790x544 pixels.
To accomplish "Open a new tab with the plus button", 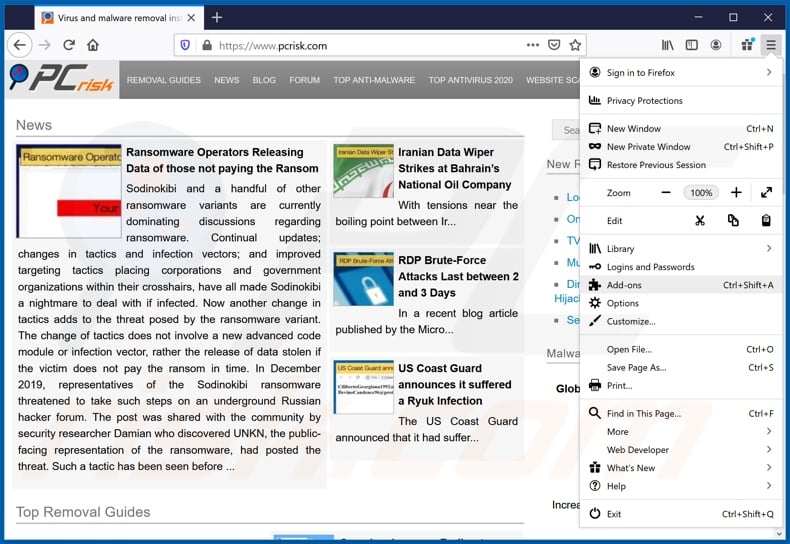I will pyautogui.click(x=217, y=18).
